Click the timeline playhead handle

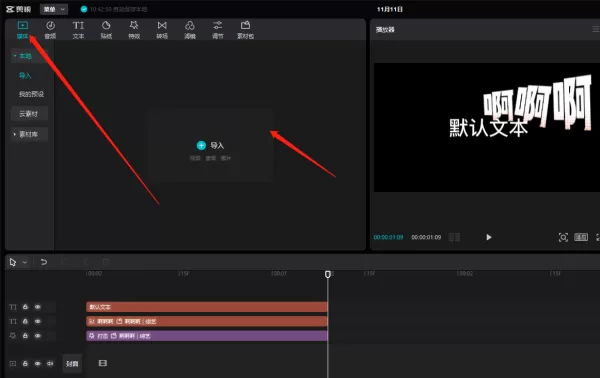click(328, 274)
